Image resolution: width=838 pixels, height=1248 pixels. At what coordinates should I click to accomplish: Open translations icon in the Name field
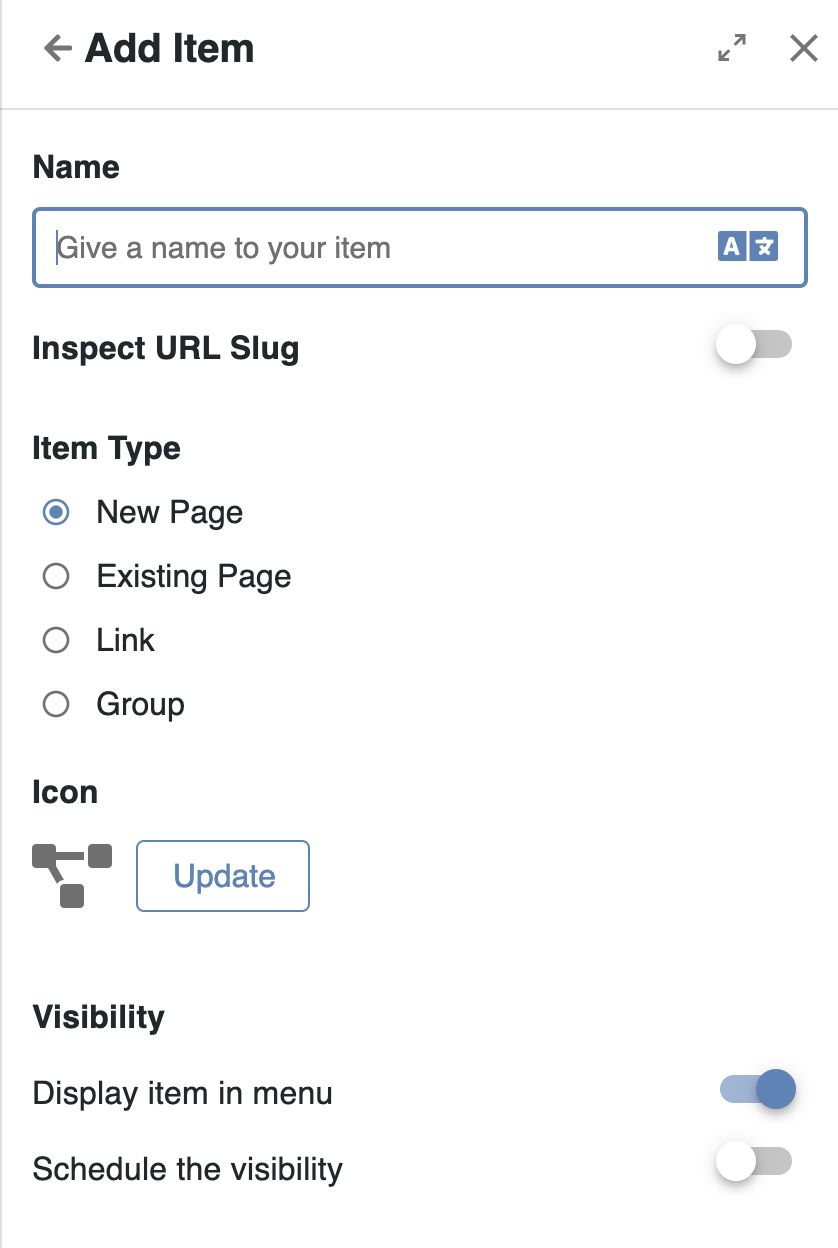(x=747, y=247)
